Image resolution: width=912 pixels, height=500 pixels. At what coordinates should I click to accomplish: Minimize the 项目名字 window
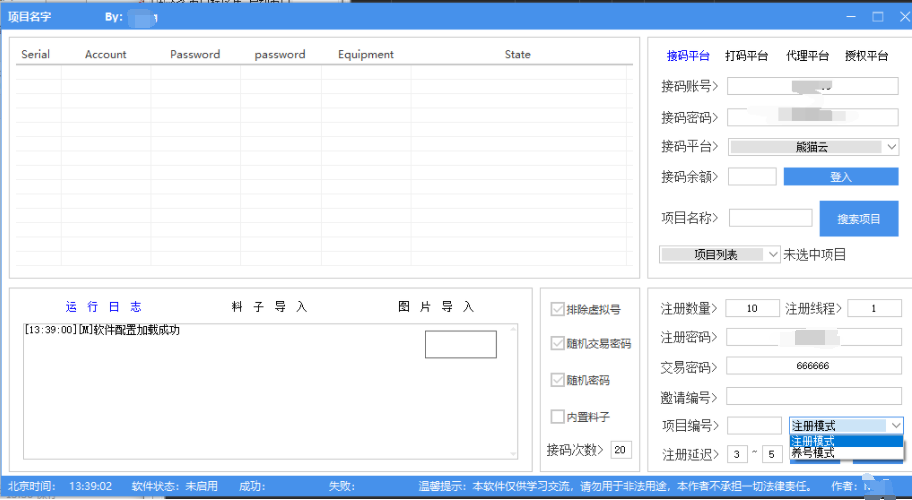pos(852,17)
